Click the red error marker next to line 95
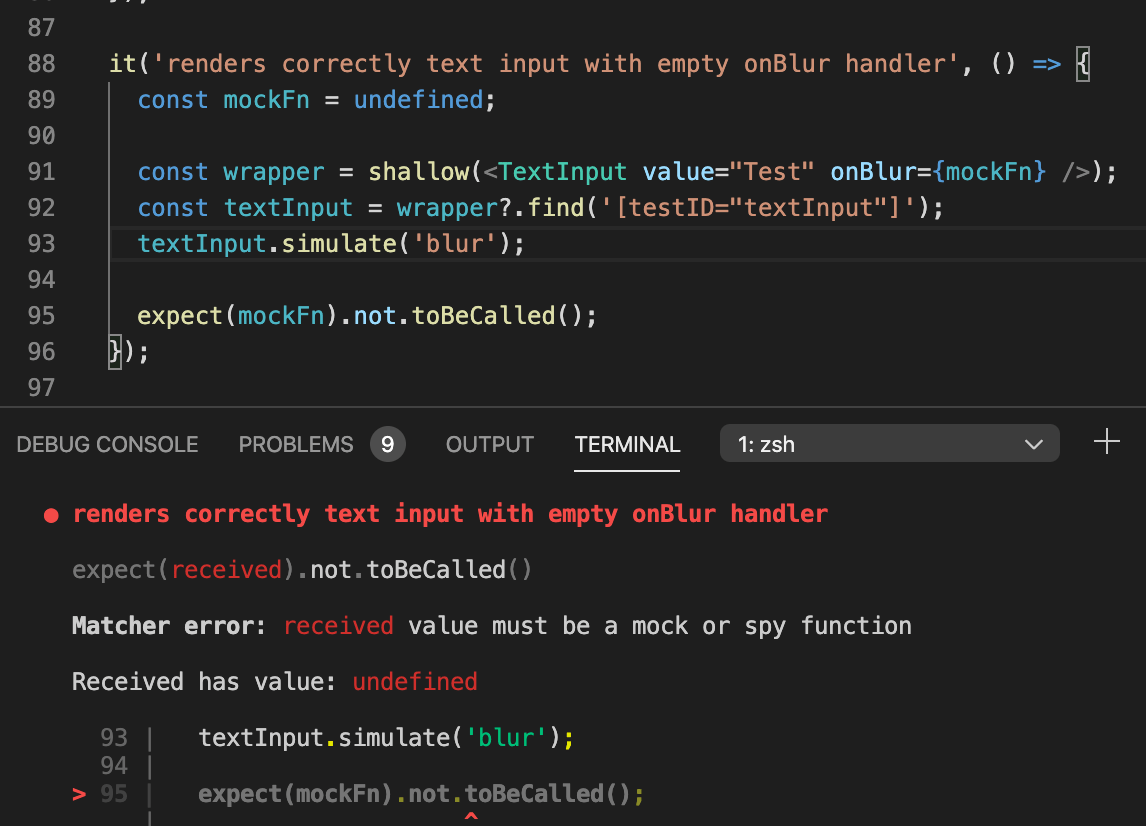 point(78,793)
